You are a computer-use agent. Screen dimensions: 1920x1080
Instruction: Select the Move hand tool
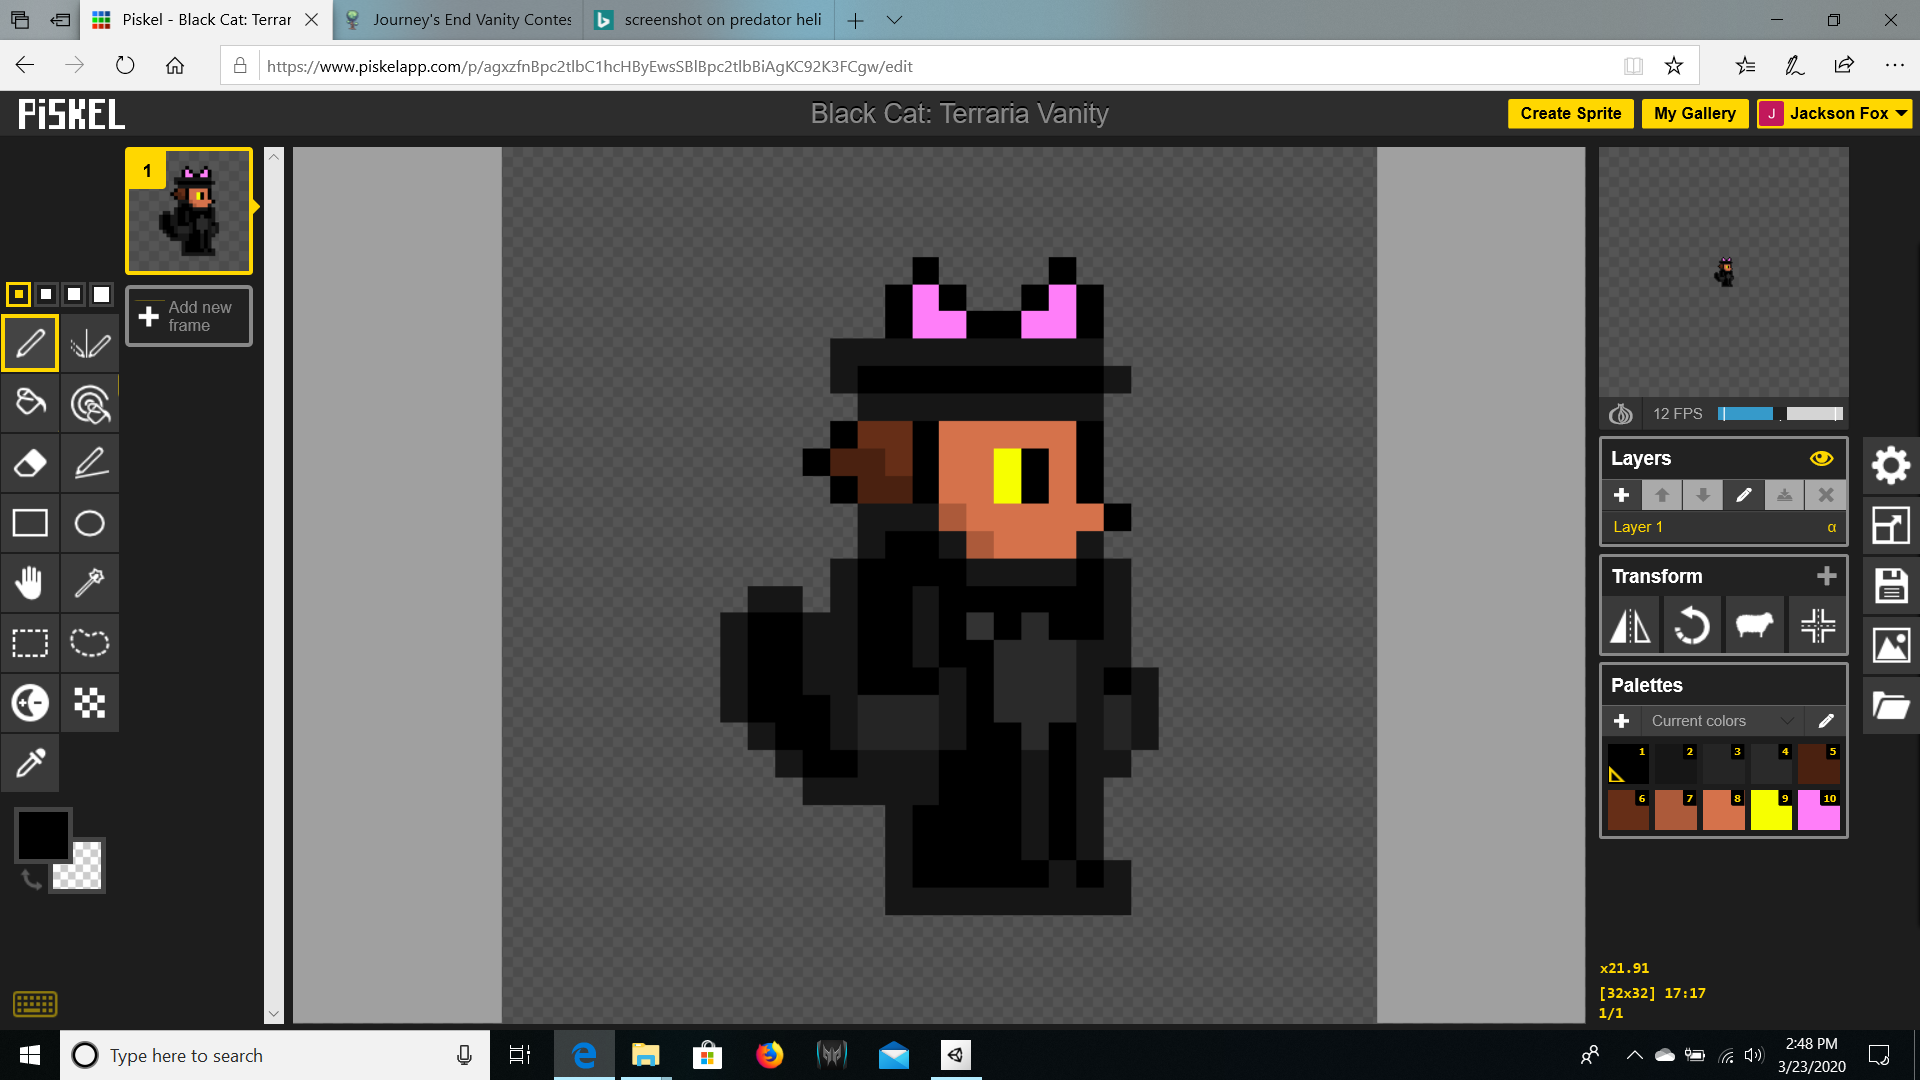[30, 583]
